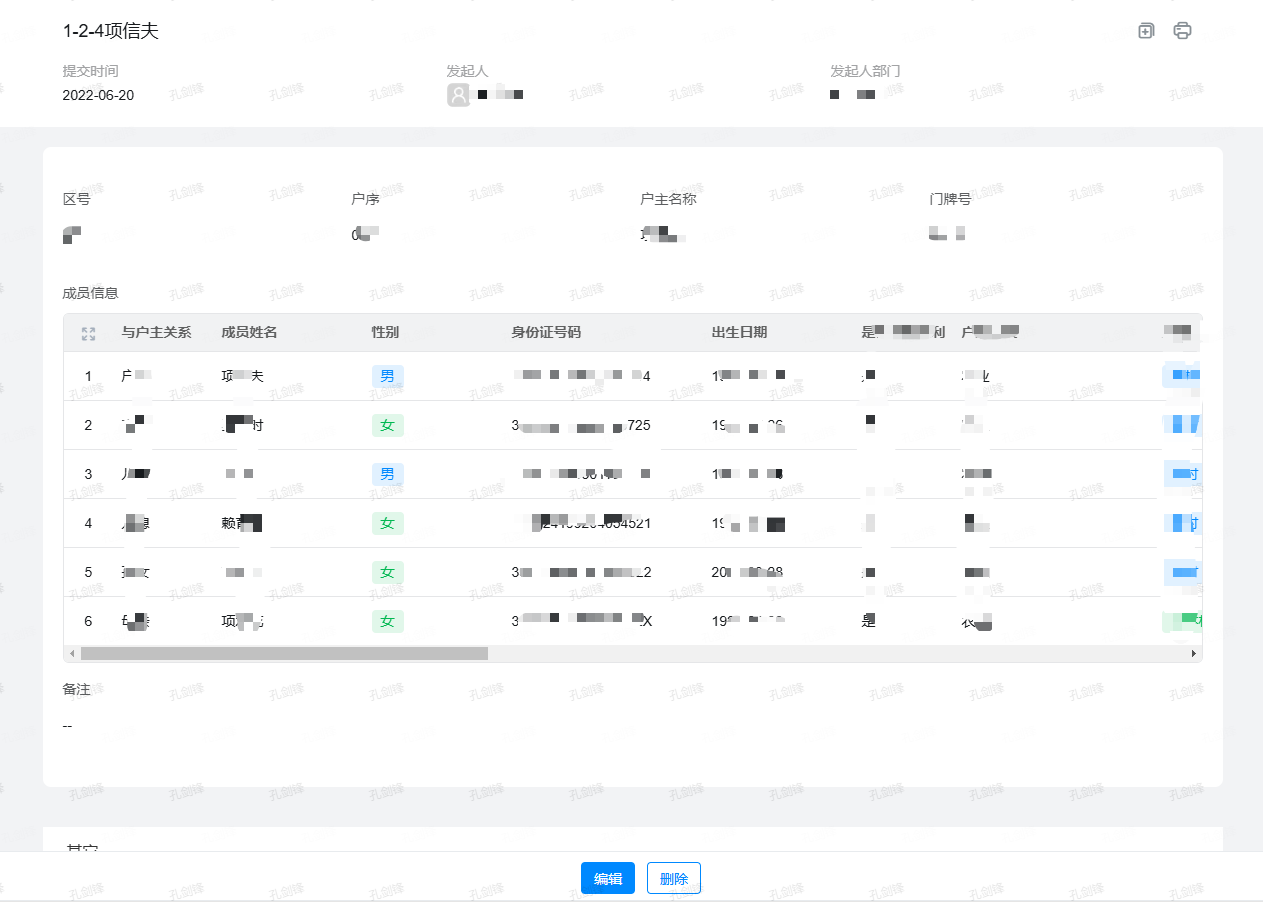Click the 区号 field label
1263x902 pixels.
pyautogui.click(x=76, y=199)
